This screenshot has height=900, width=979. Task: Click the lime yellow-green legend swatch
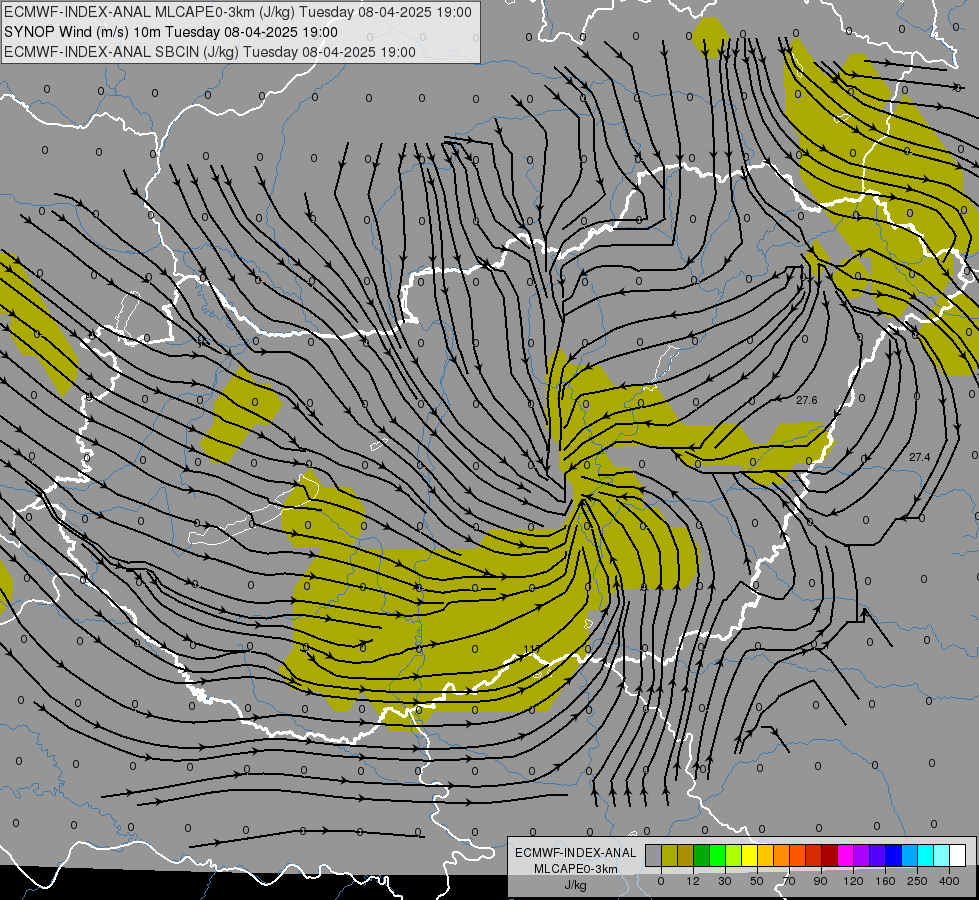pos(734,855)
